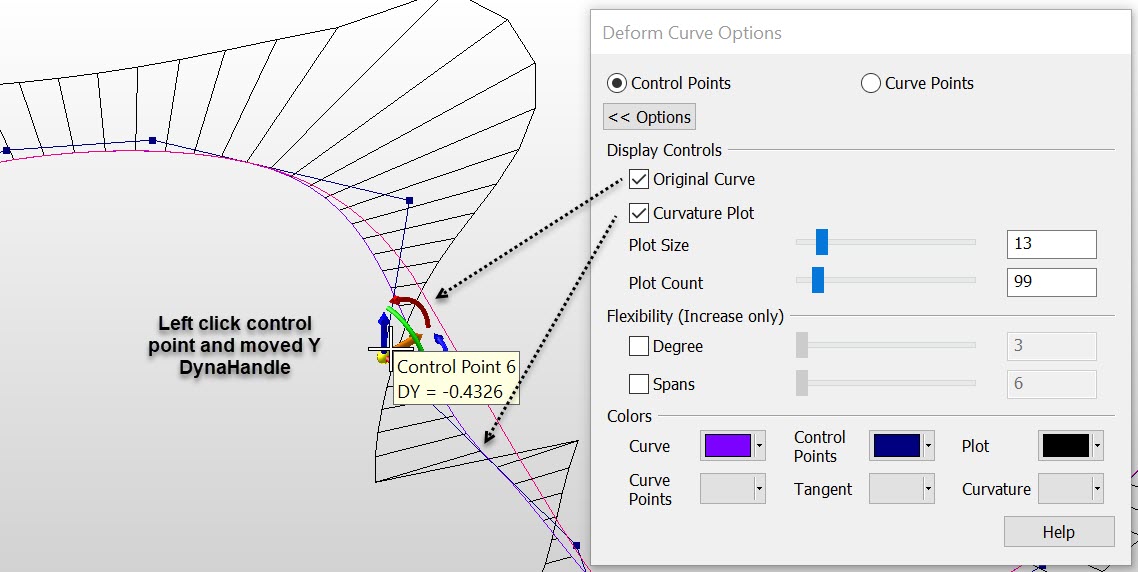Image resolution: width=1138 pixels, height=572 pixels.
Task: Enable the Spans flexibility checkbox
Action: [x=639, y=383]
